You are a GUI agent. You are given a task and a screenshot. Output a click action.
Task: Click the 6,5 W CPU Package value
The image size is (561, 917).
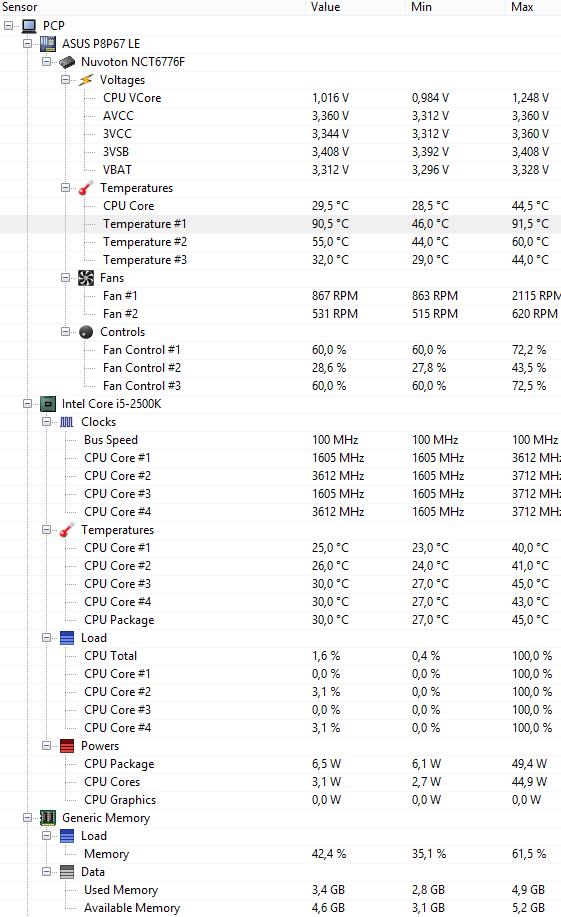[326, 764]
